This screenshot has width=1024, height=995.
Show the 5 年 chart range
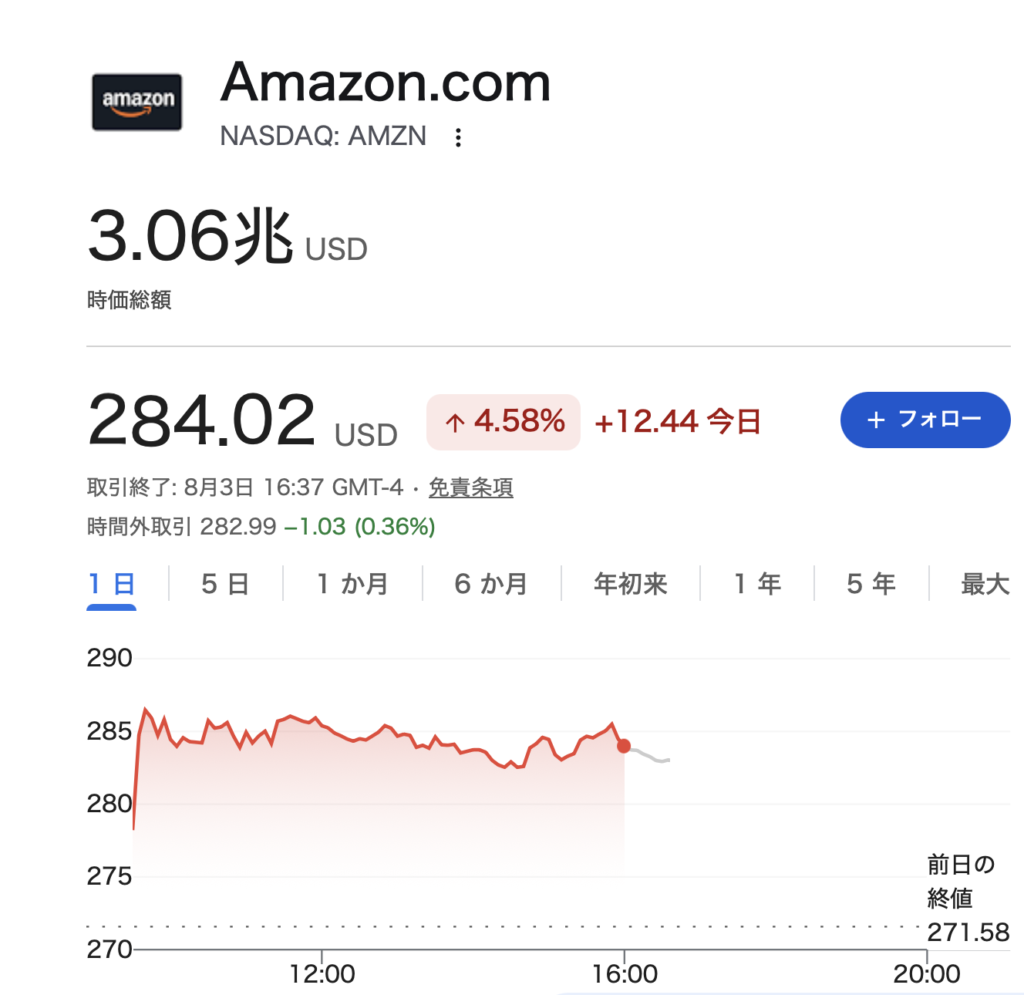[x=871, y=584]
